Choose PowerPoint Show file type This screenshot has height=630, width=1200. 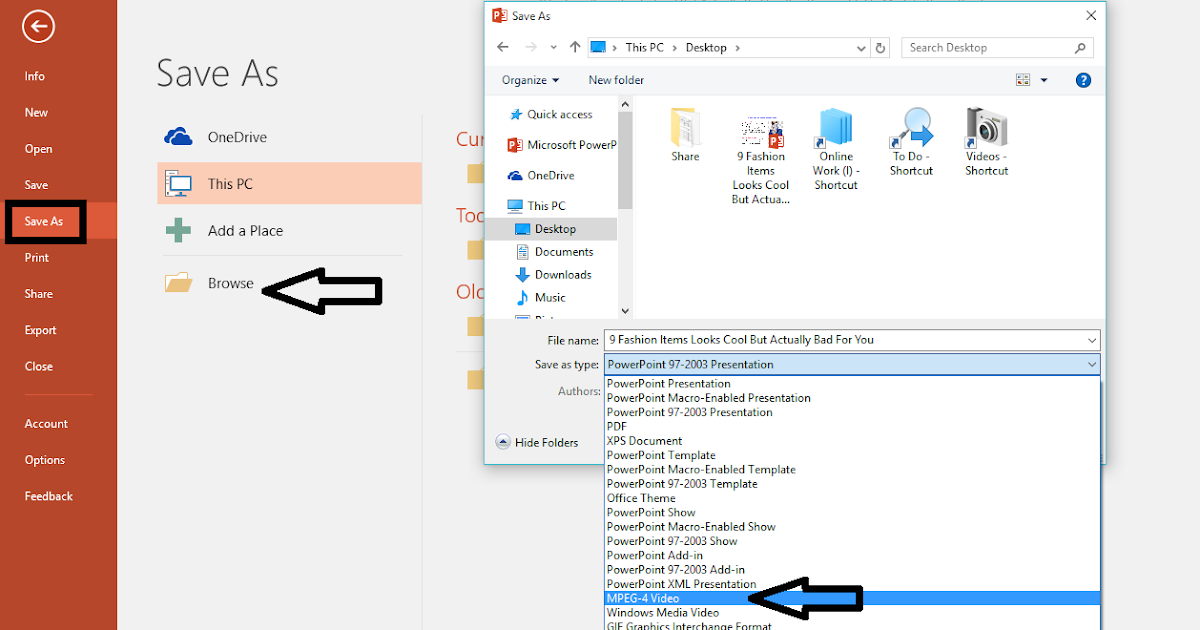pyautogui.click(x=852, y=513)
